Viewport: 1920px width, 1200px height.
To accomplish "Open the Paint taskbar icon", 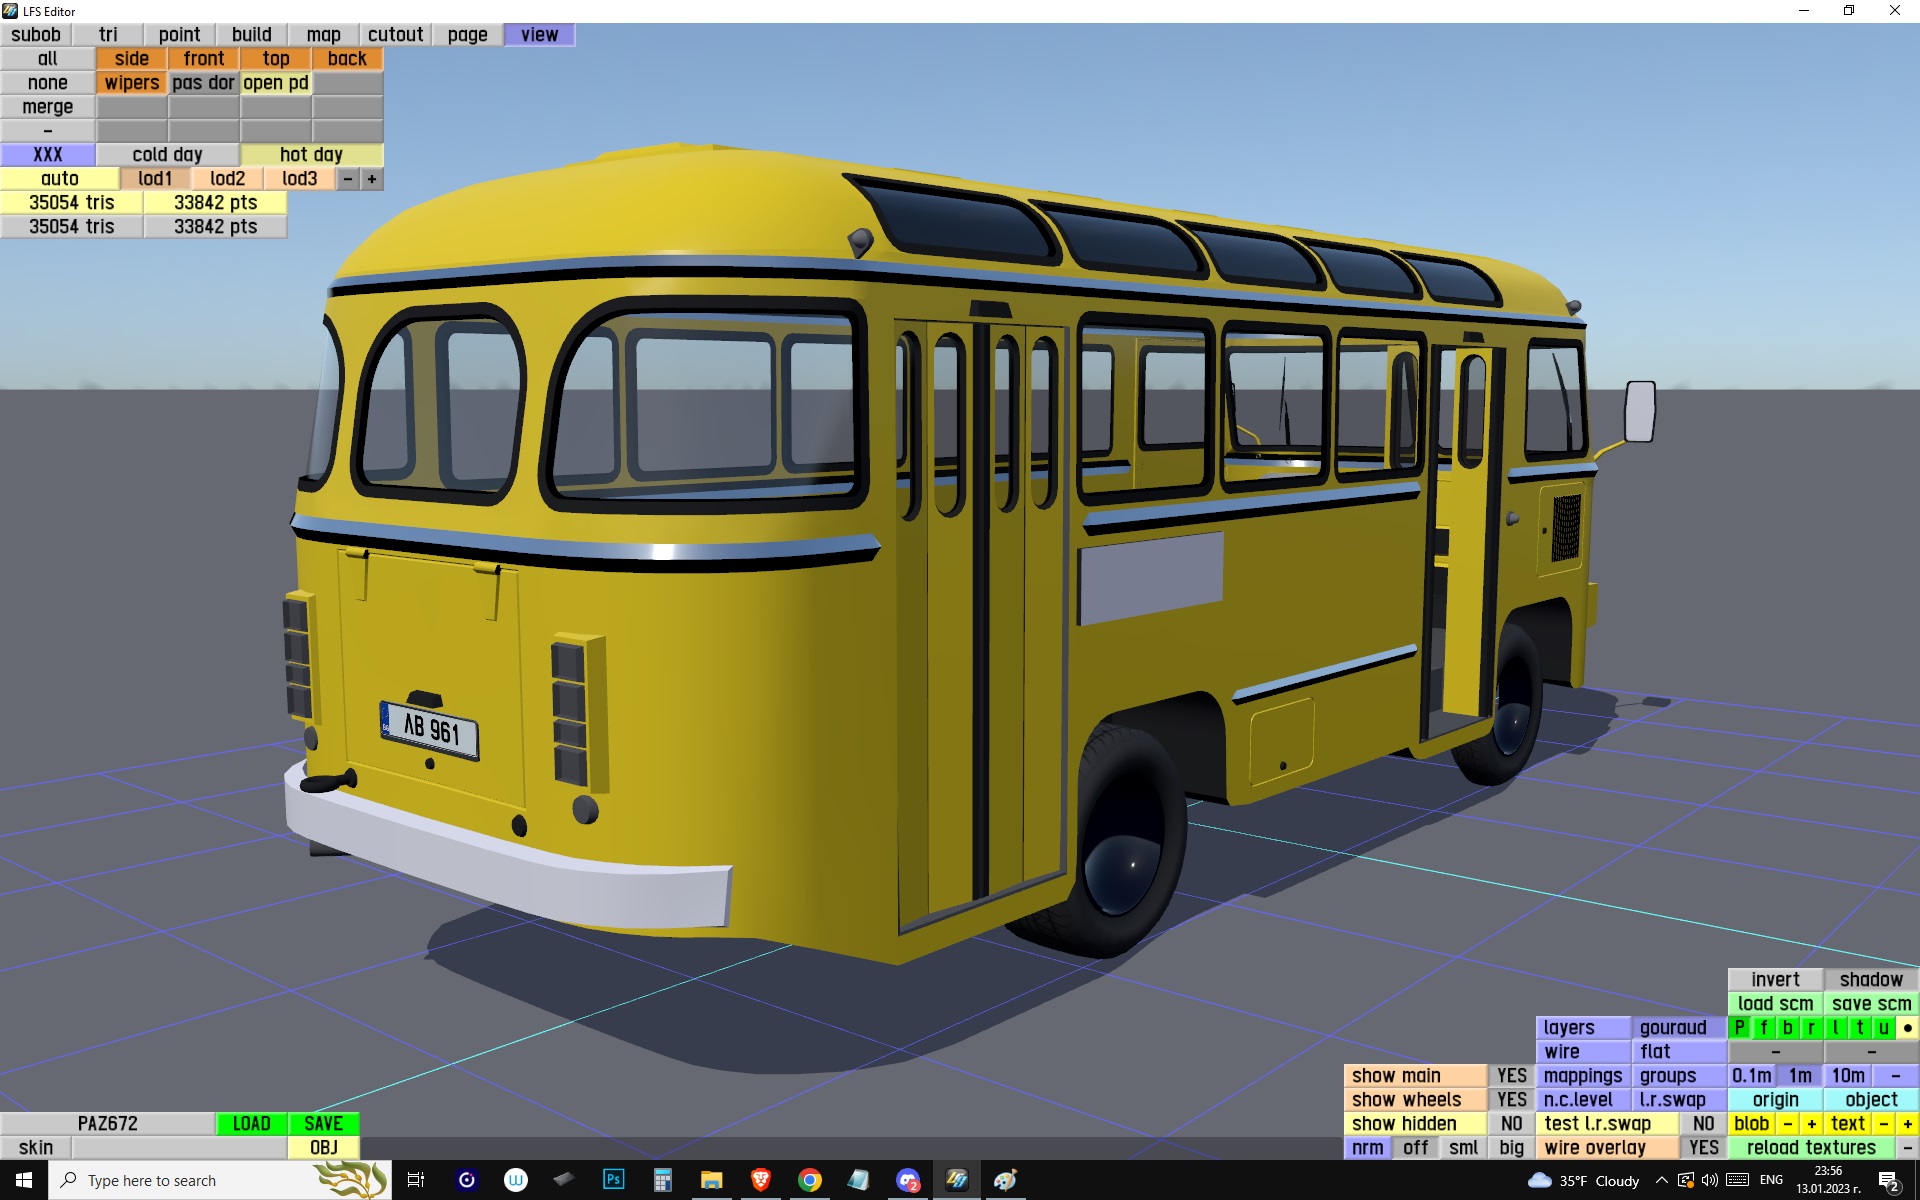I will (1005, 1180).
